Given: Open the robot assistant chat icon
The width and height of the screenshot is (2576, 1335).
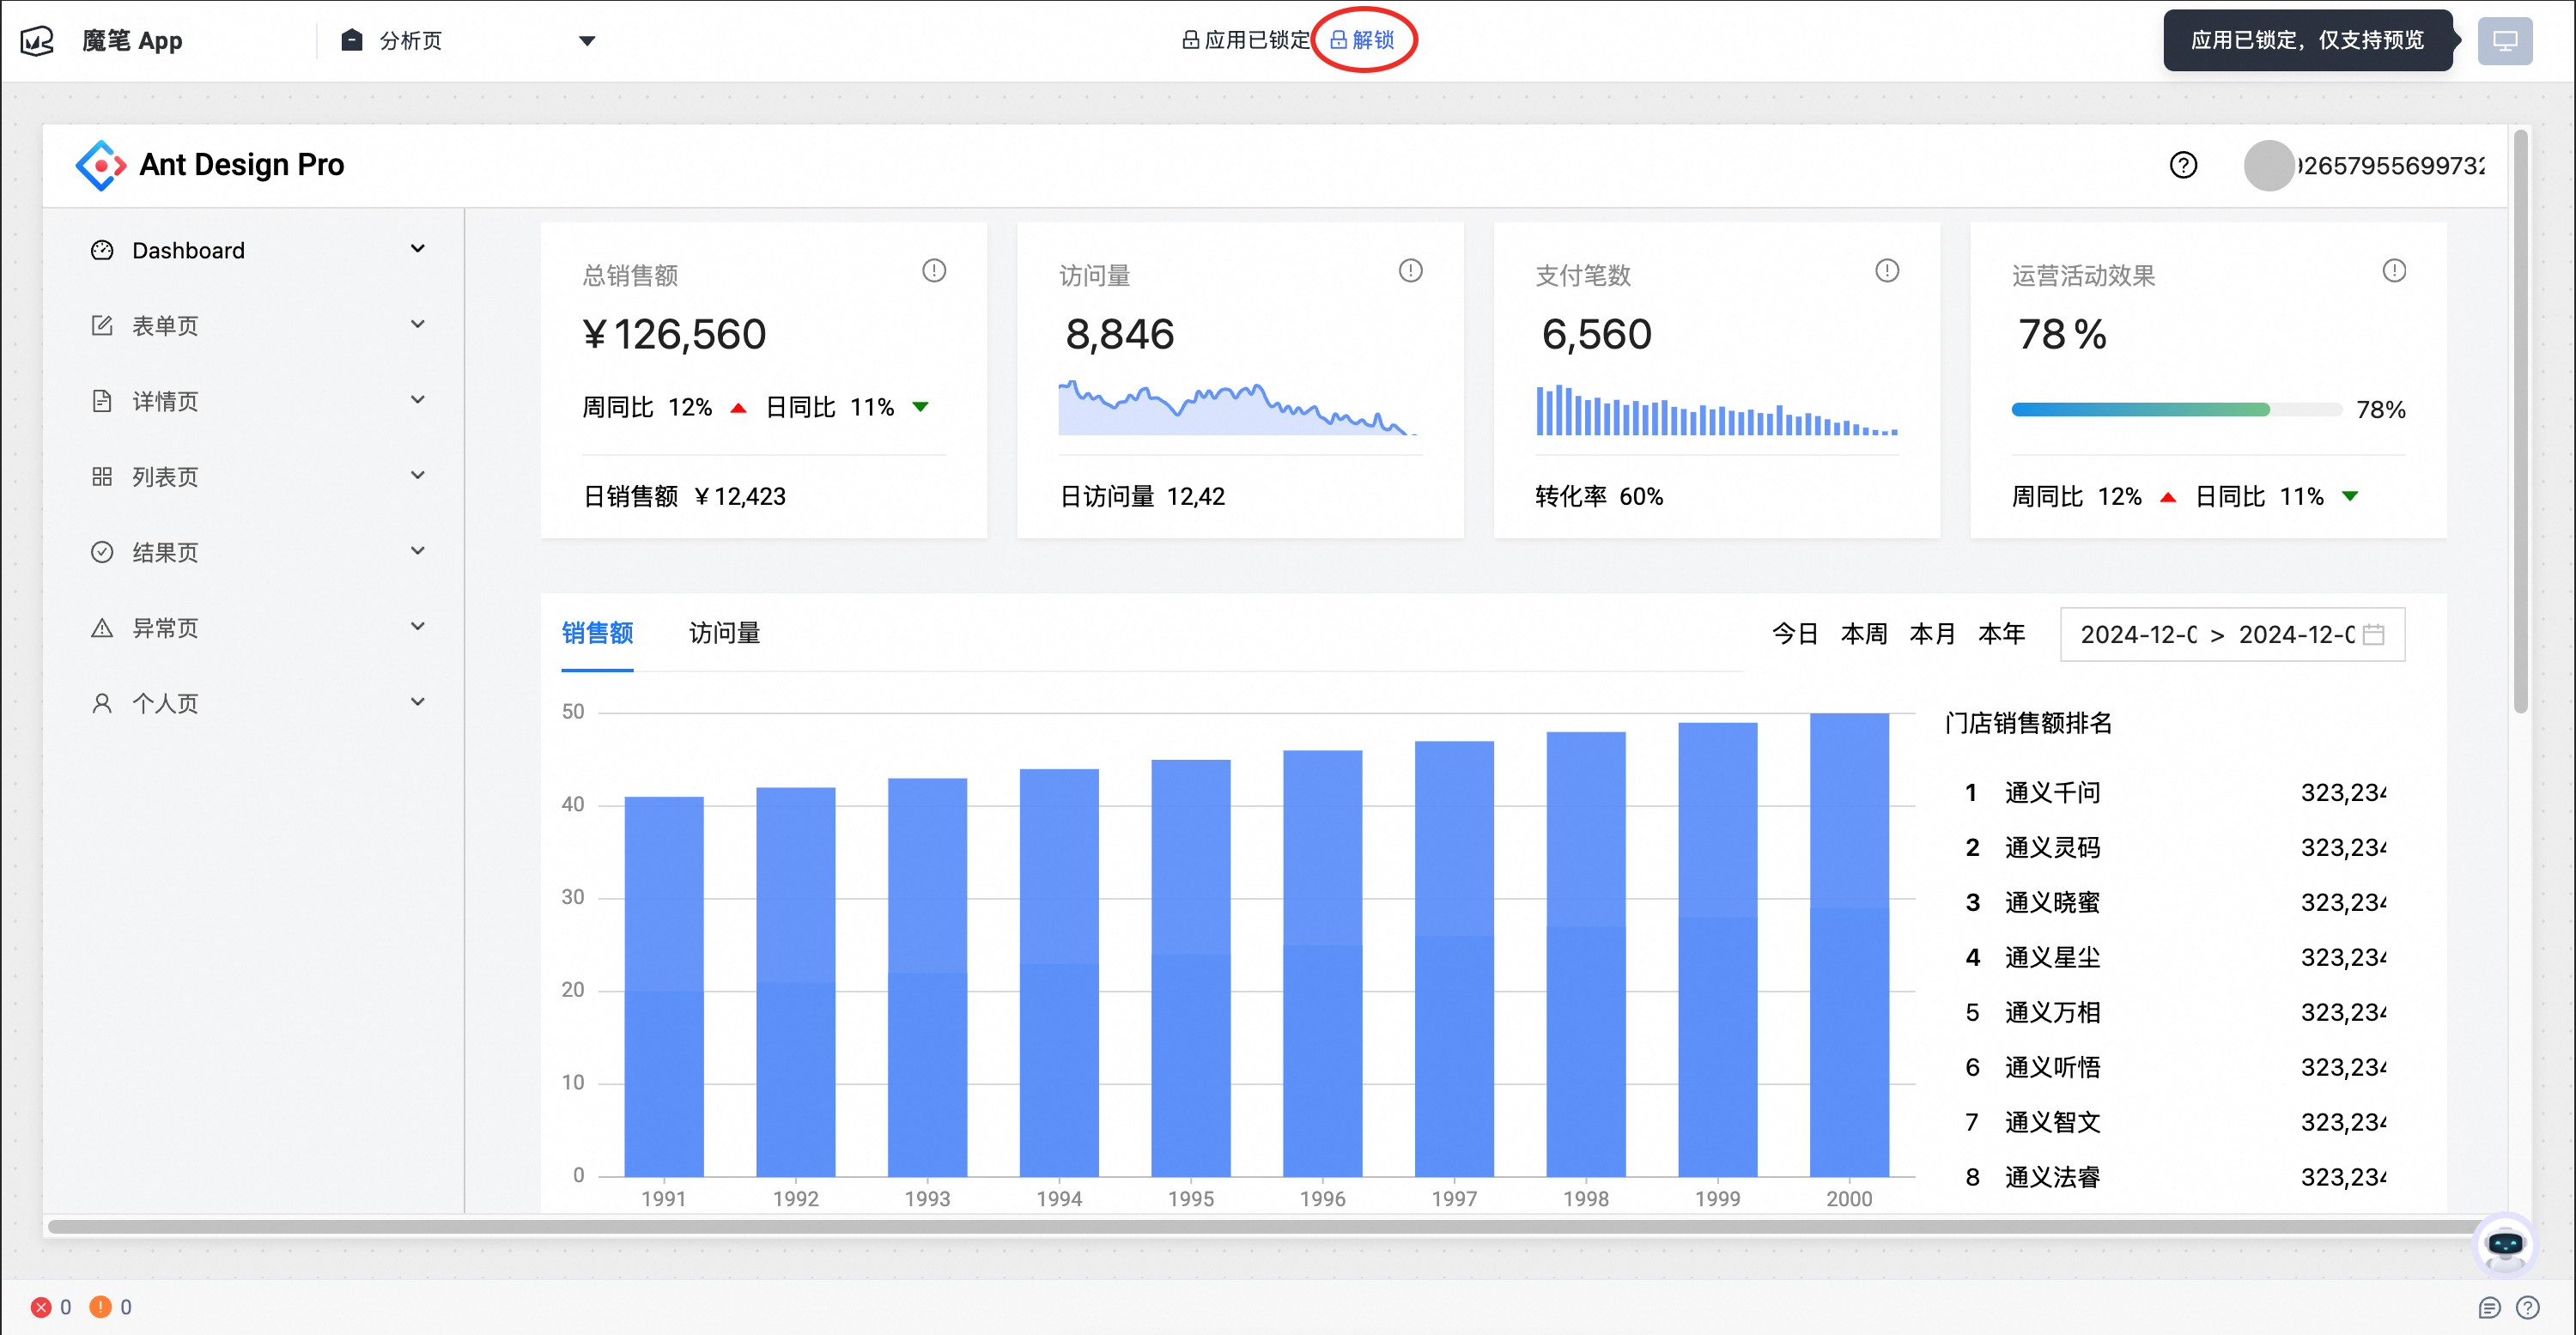Looking at the screenshot, I should click(2504, 1245).
